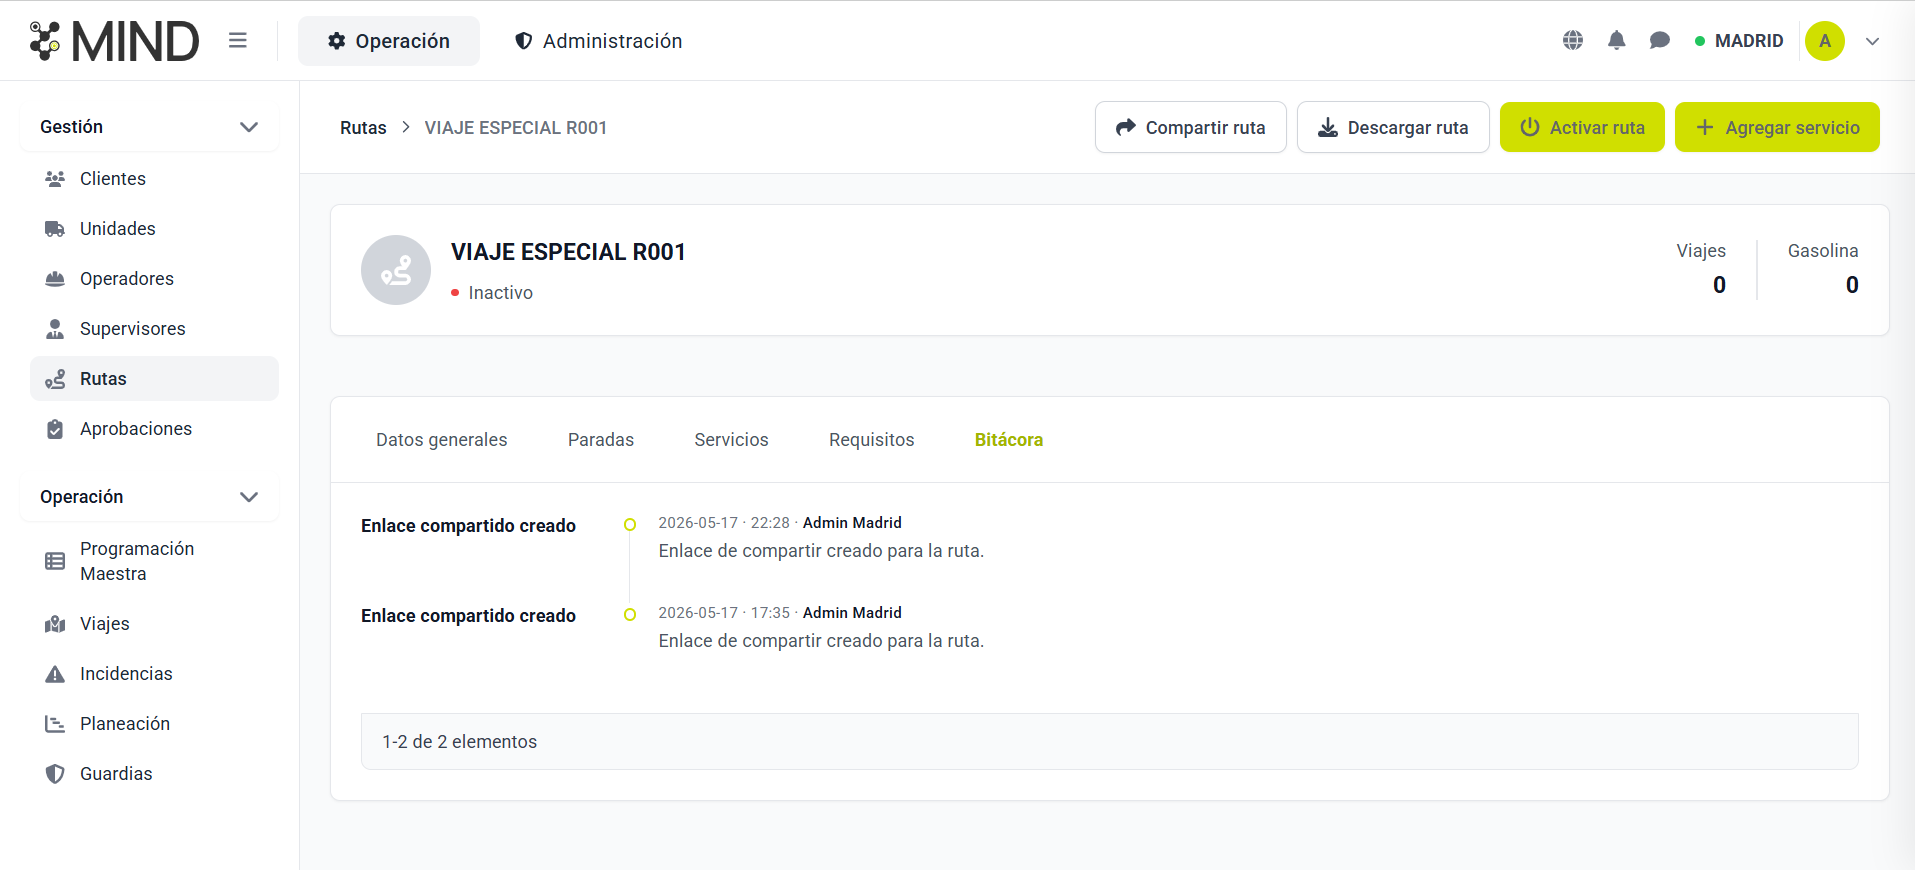This screenshot has height=870, width=1915.
Task: Click the user avatar A
Action: (1825, 41)
